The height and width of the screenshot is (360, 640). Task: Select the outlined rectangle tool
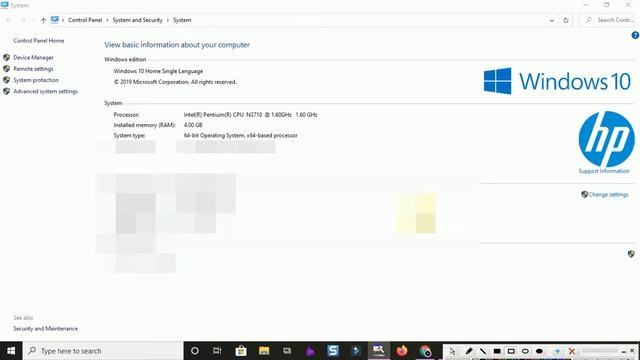coord(511,351)
